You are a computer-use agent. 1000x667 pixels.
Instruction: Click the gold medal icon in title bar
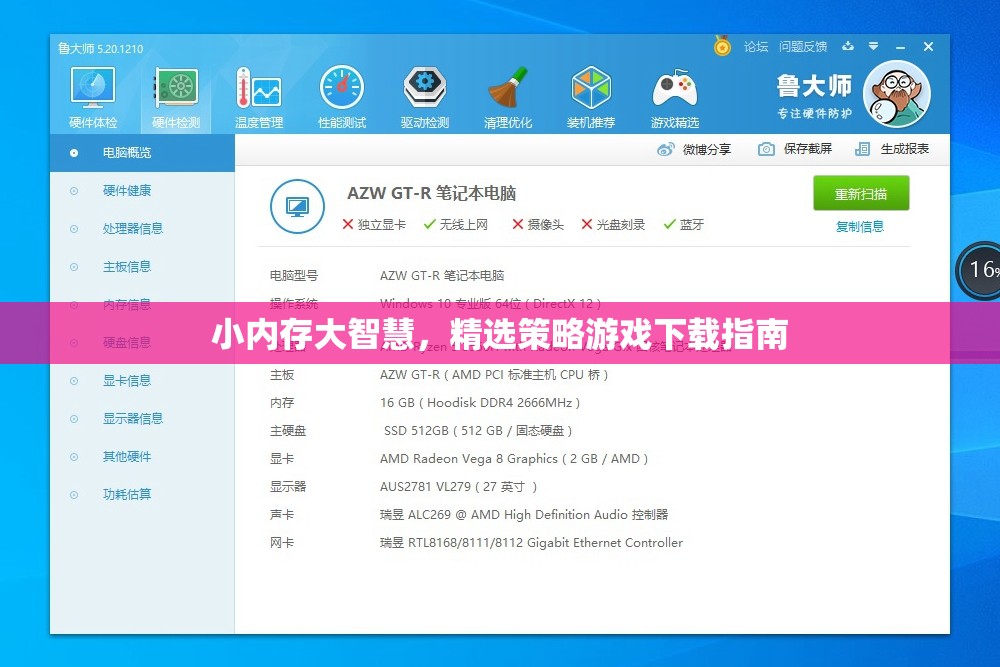[722, 45]
